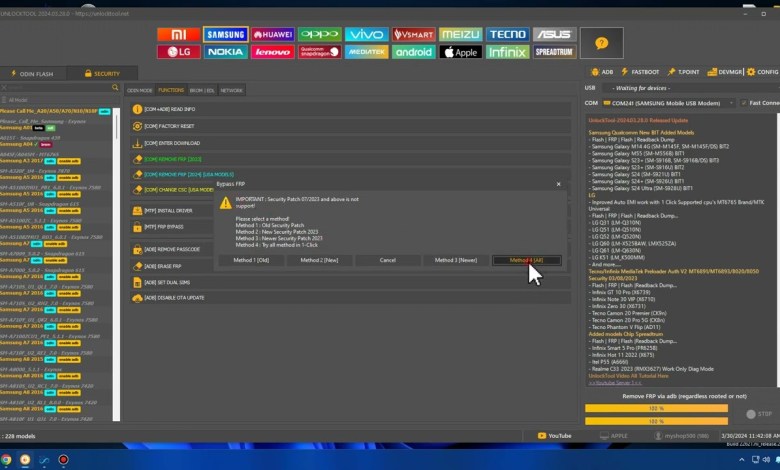The image size is (780, 470).
Task: Choose the Spreadtrum brand logo
Action: pos(555,52)
